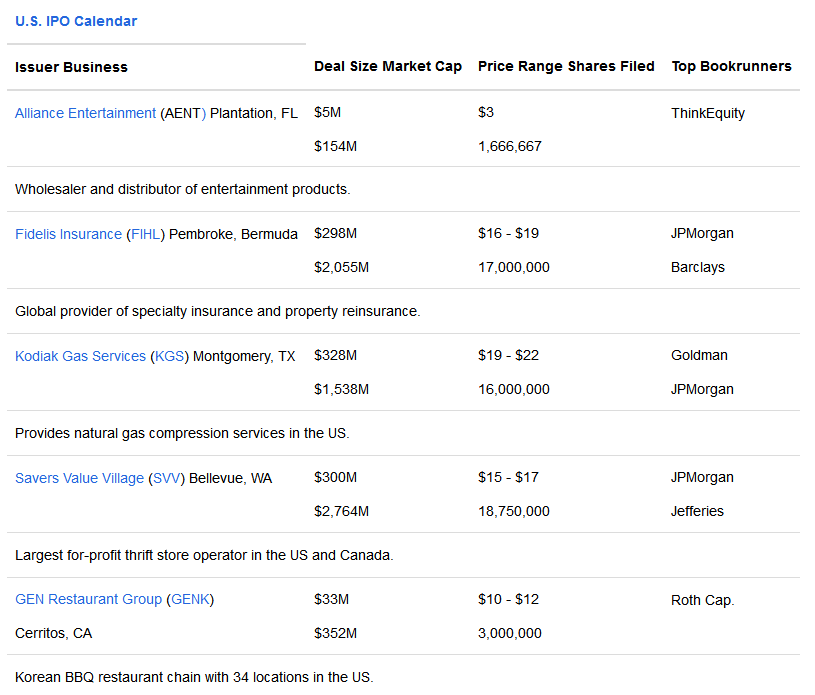Select the $154M market cap value

click(x=335, y=147)
